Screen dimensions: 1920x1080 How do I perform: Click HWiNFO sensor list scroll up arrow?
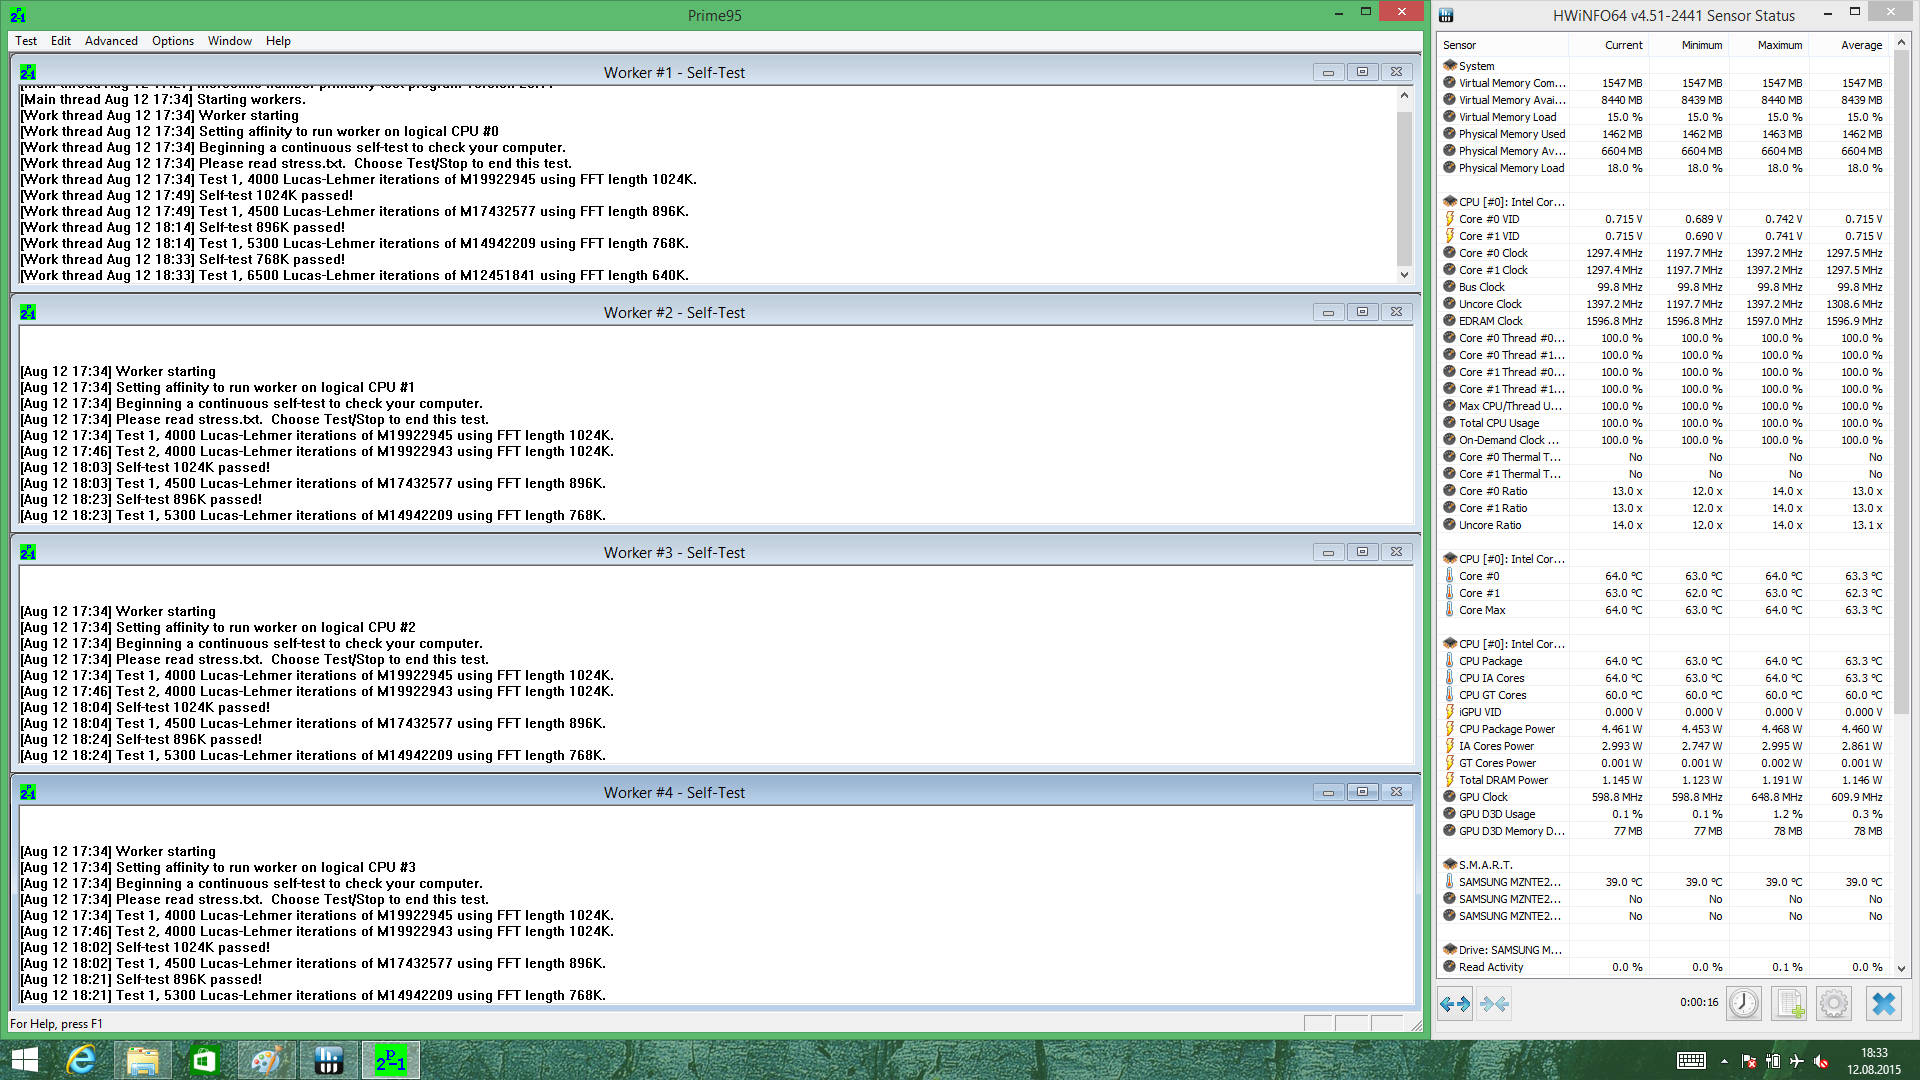pyautogui.click(x=1901, y=43)
